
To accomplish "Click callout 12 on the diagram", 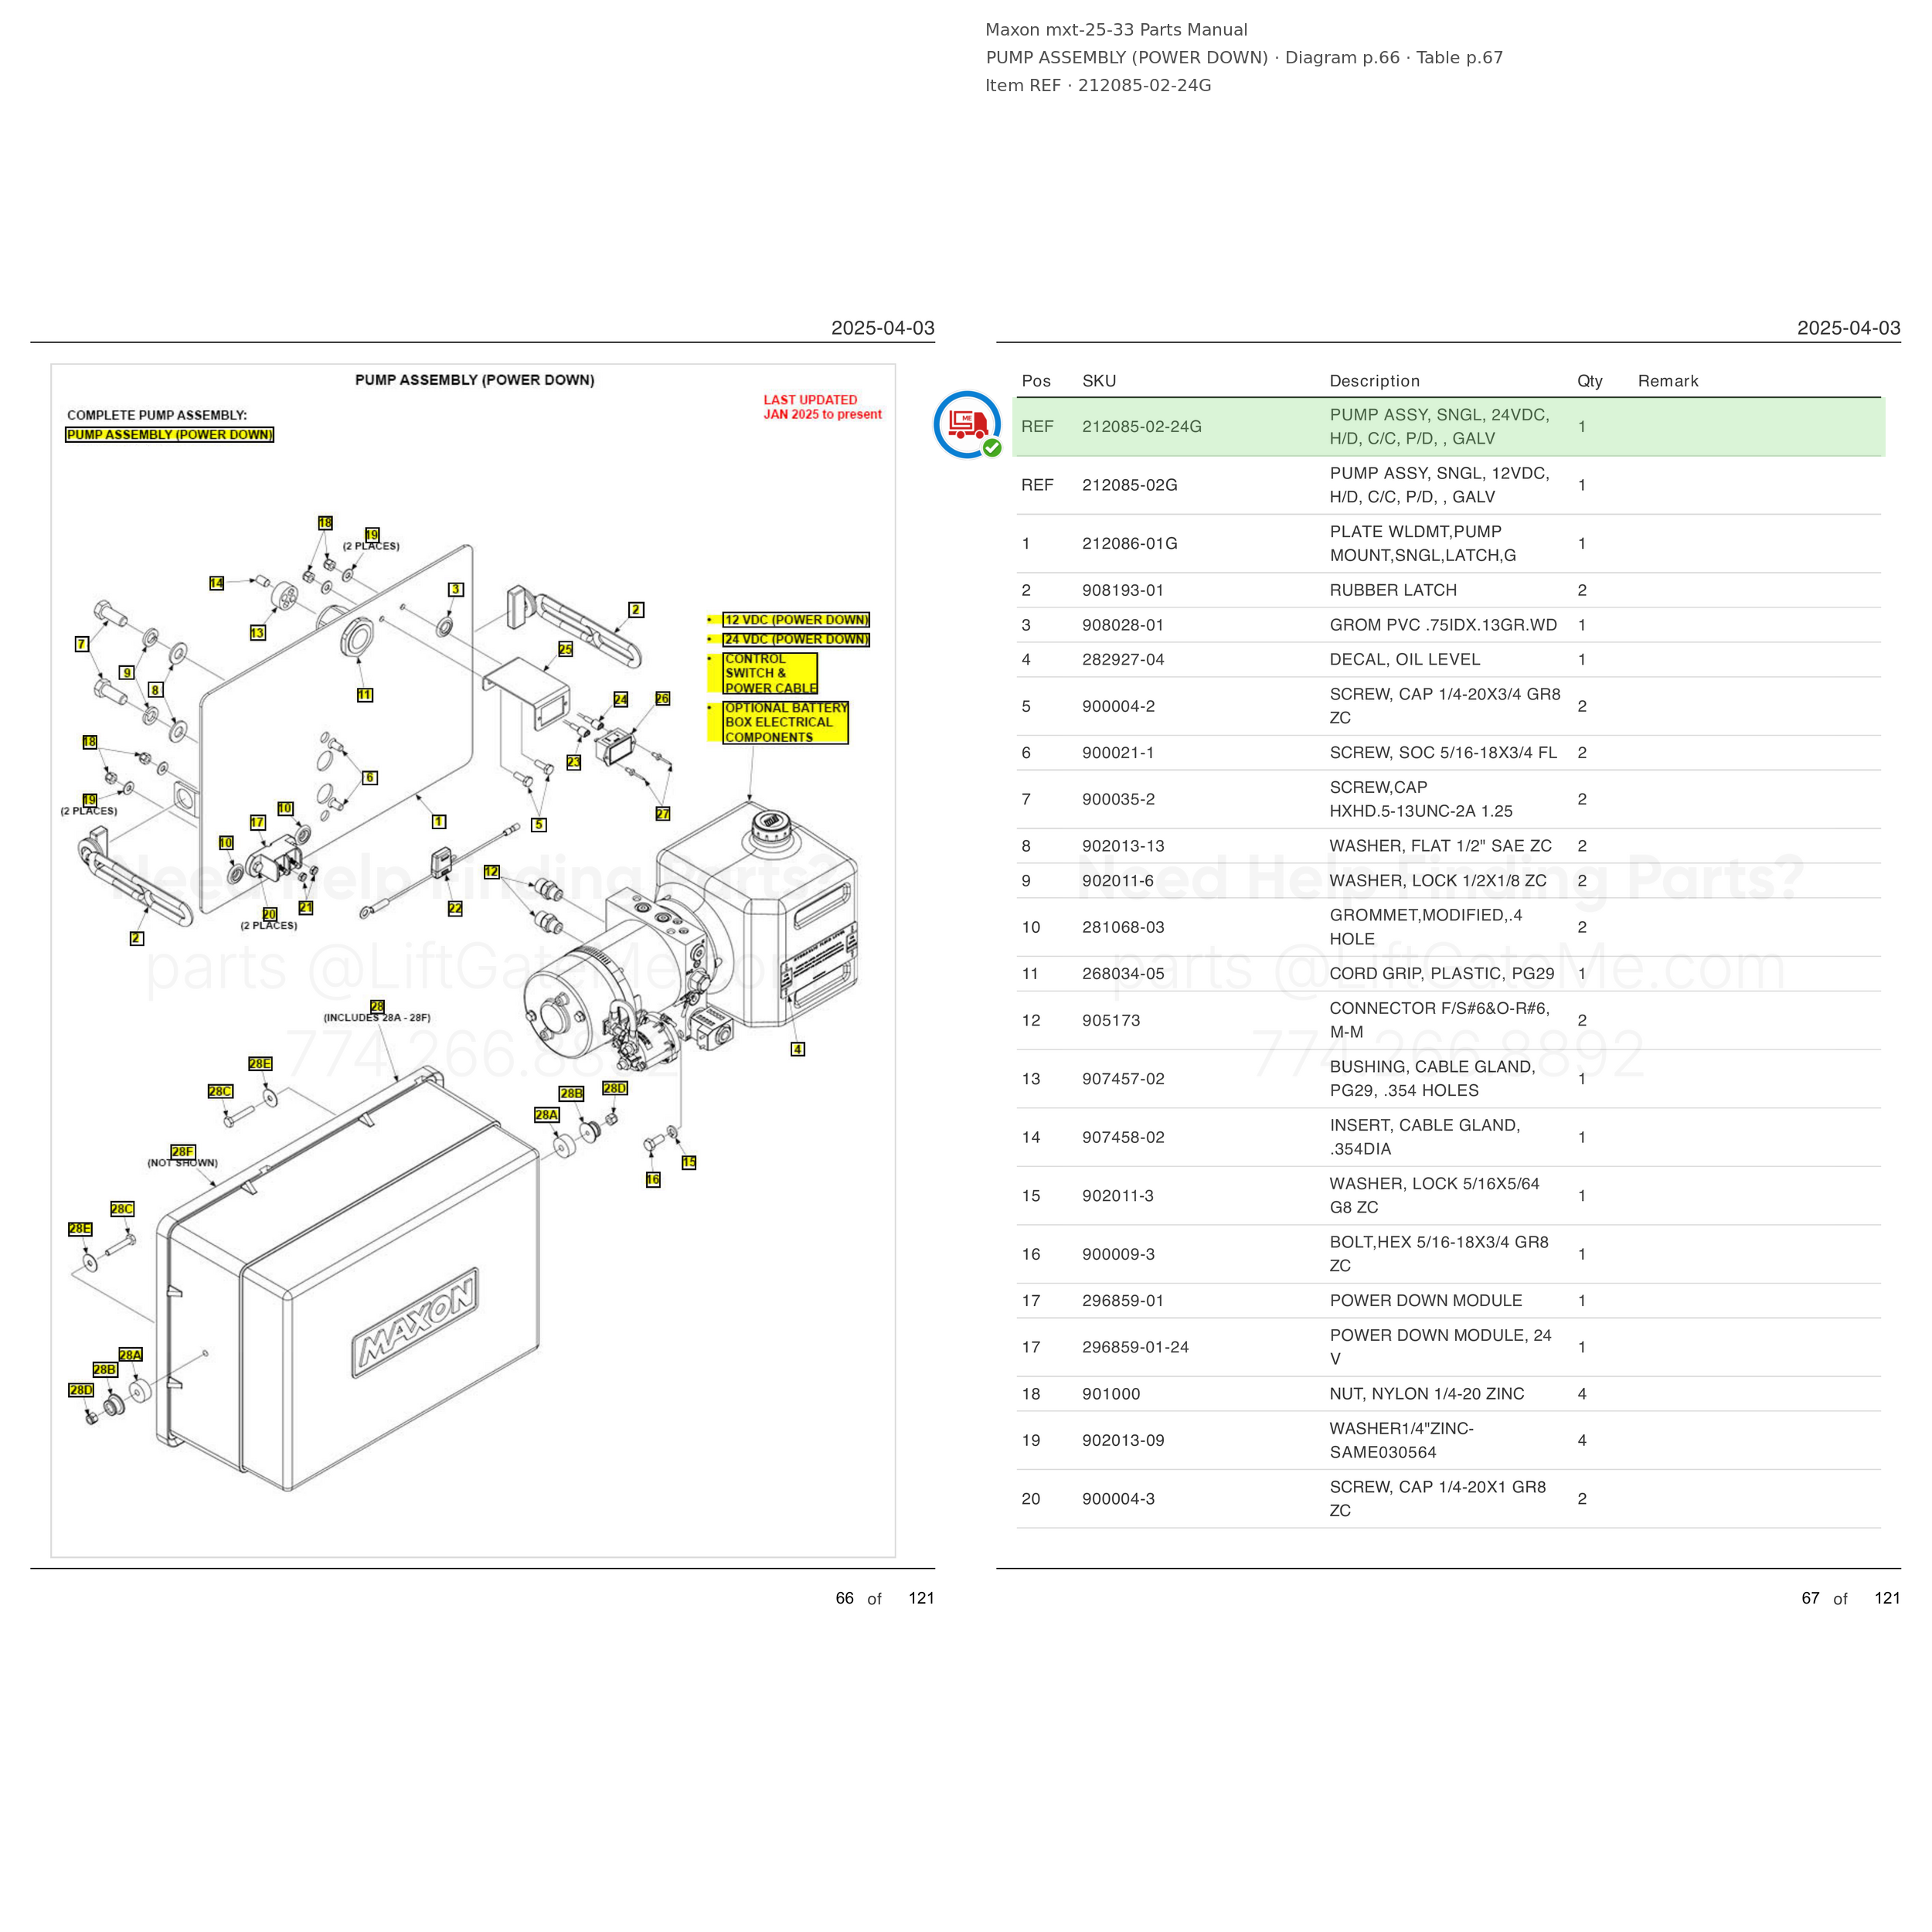I will 491,872.
